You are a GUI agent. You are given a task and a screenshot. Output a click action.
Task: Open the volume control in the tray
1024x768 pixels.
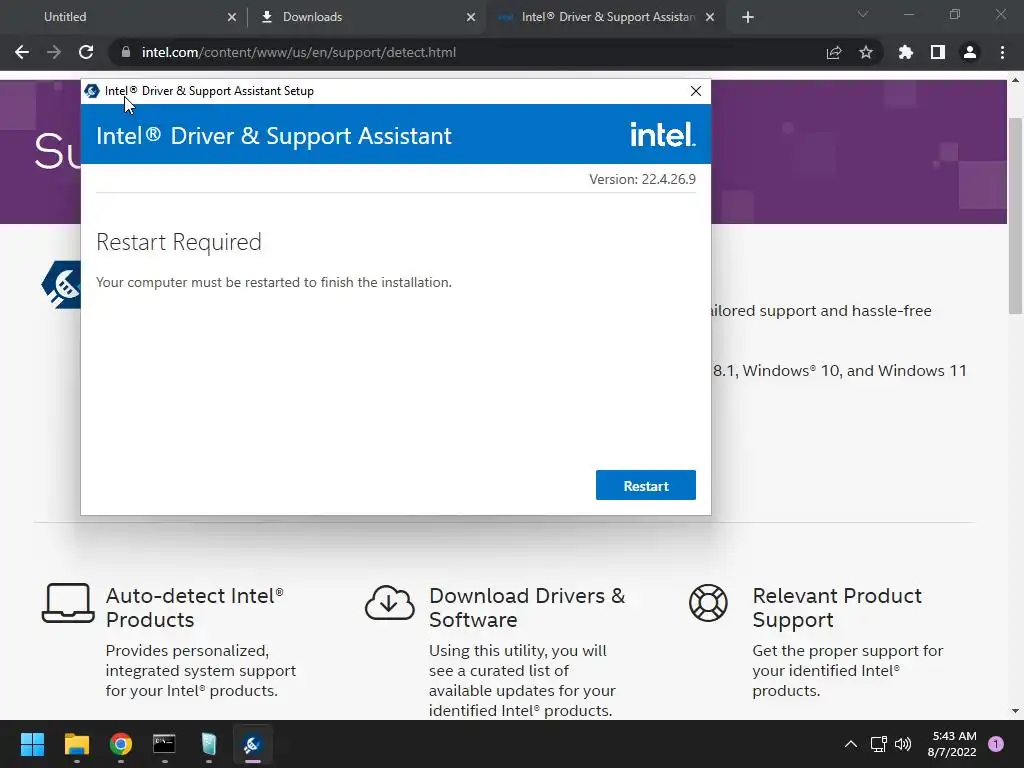coord(903,744)
